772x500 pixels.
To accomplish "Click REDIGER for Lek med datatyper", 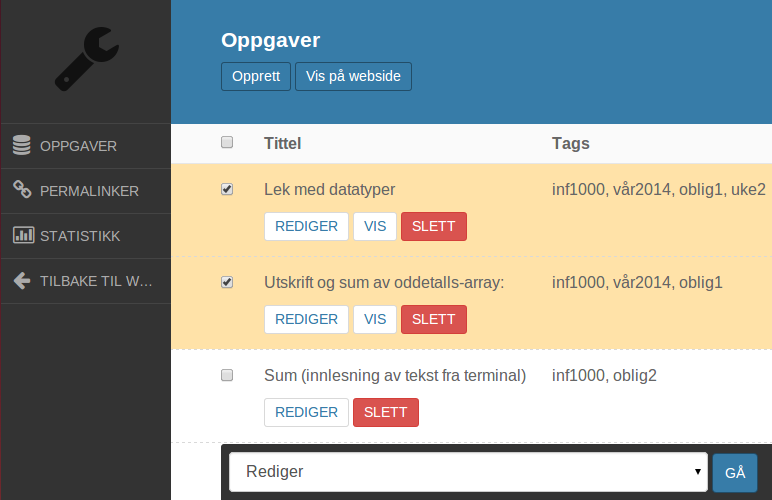I will click(306, 226).
